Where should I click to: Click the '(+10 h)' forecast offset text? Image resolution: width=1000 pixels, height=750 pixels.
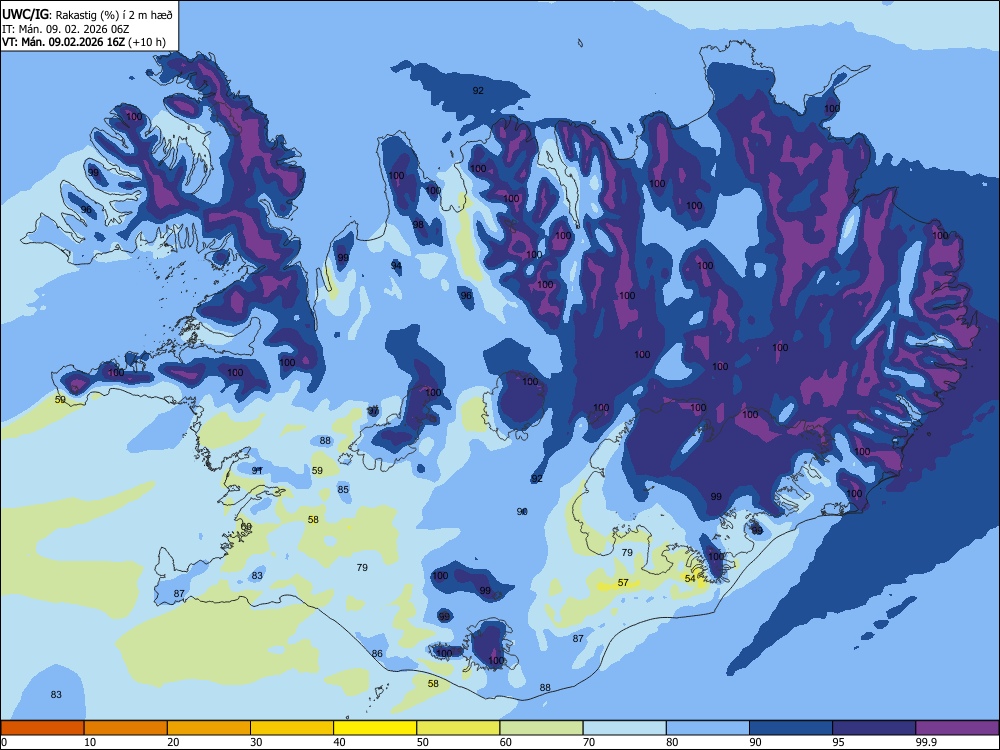click(x=147, y=42)
